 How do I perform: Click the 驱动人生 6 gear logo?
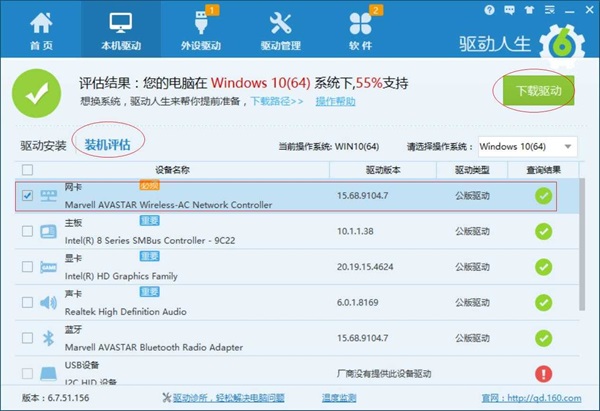tap(562, 44)
